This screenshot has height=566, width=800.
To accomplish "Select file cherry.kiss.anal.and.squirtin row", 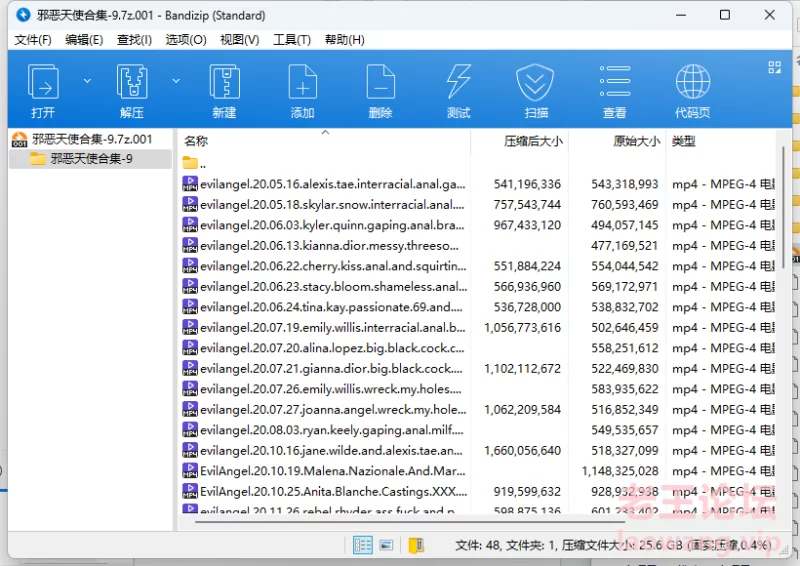I will 478,266.
